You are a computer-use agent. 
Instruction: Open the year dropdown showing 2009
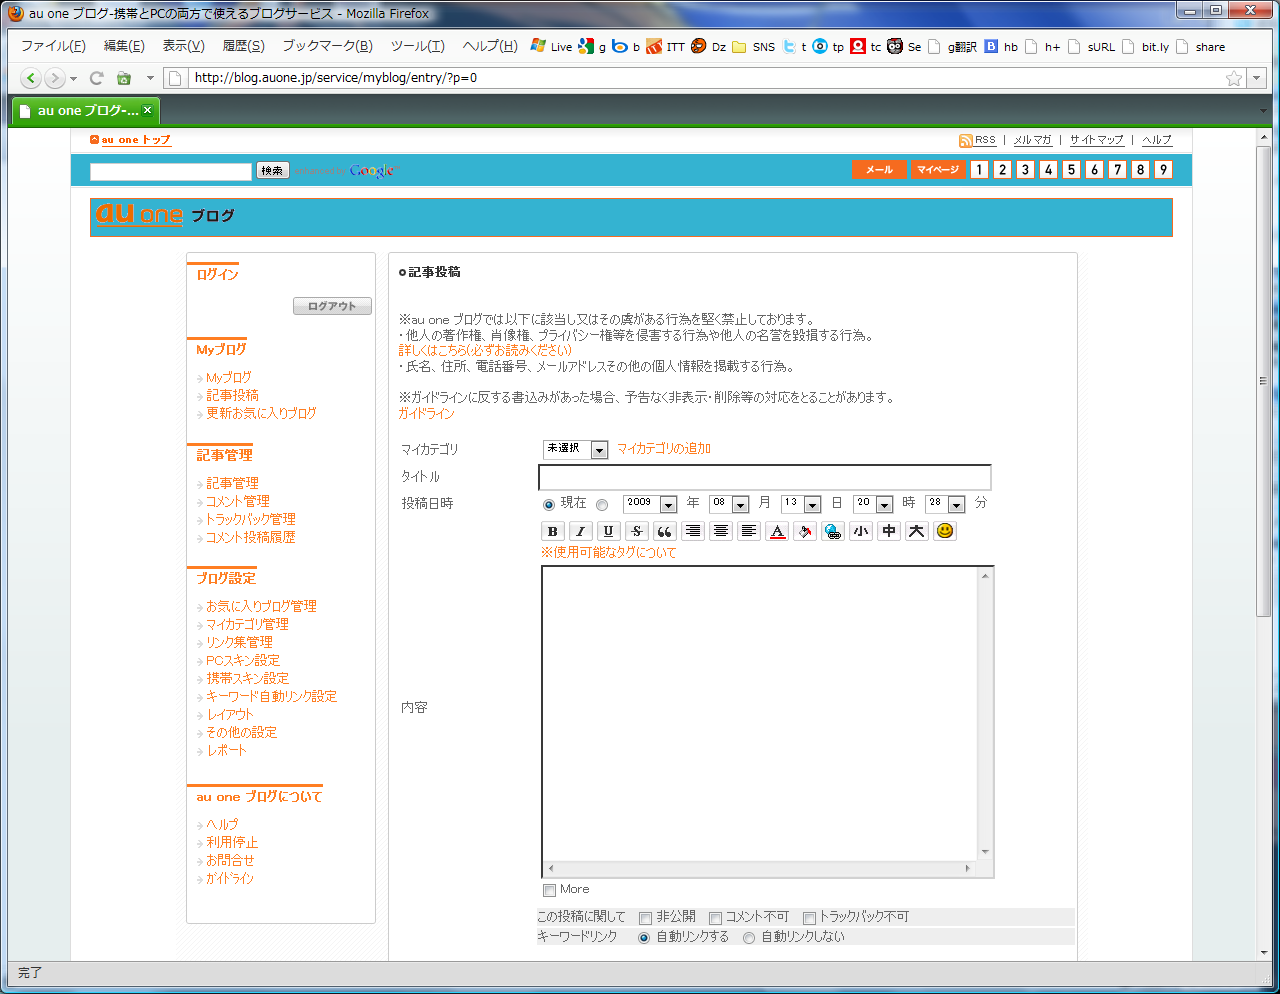[650, 504]
